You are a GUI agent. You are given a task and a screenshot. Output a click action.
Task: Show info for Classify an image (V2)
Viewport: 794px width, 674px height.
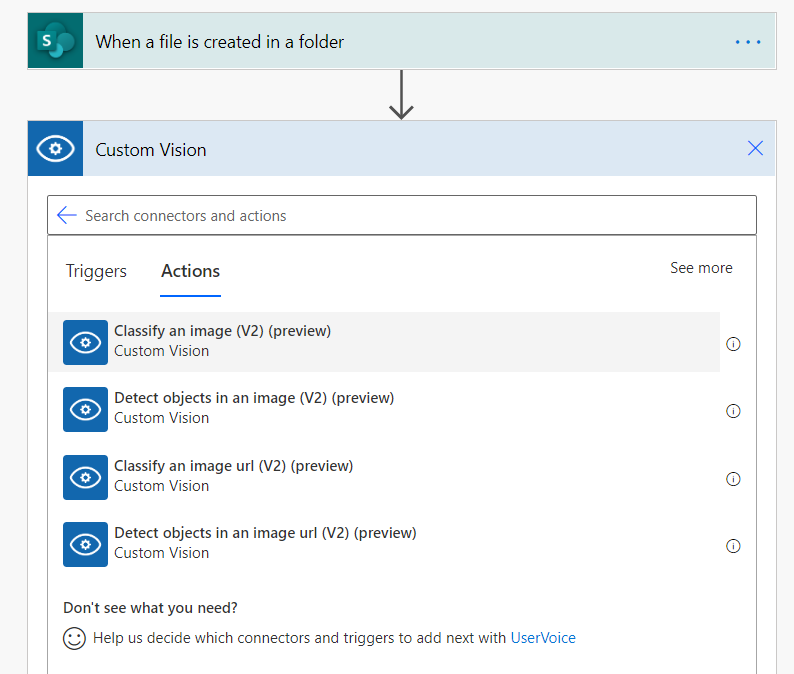[x=733, y=344]
